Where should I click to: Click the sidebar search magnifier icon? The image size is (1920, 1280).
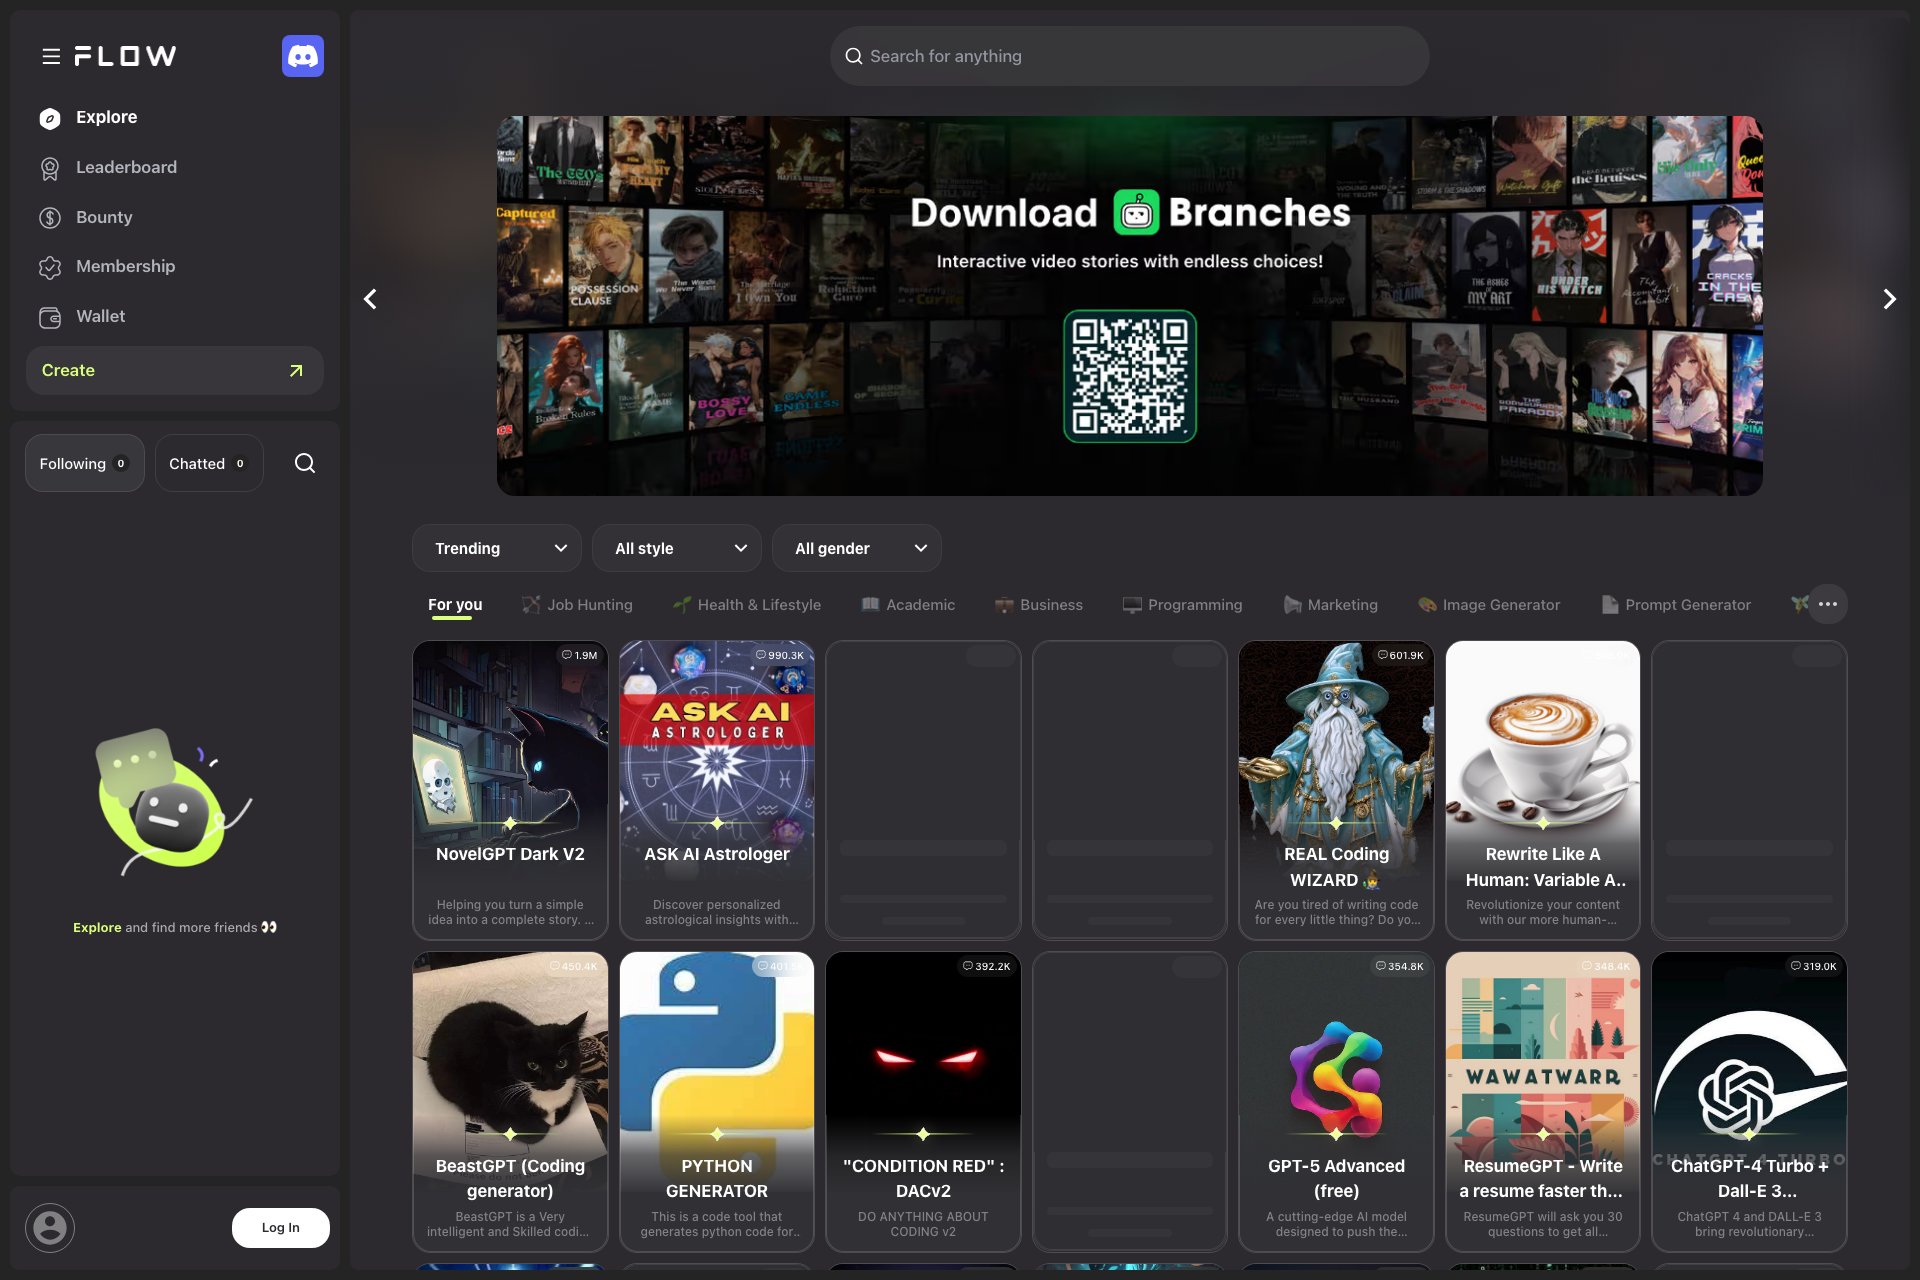coord(305,463)
